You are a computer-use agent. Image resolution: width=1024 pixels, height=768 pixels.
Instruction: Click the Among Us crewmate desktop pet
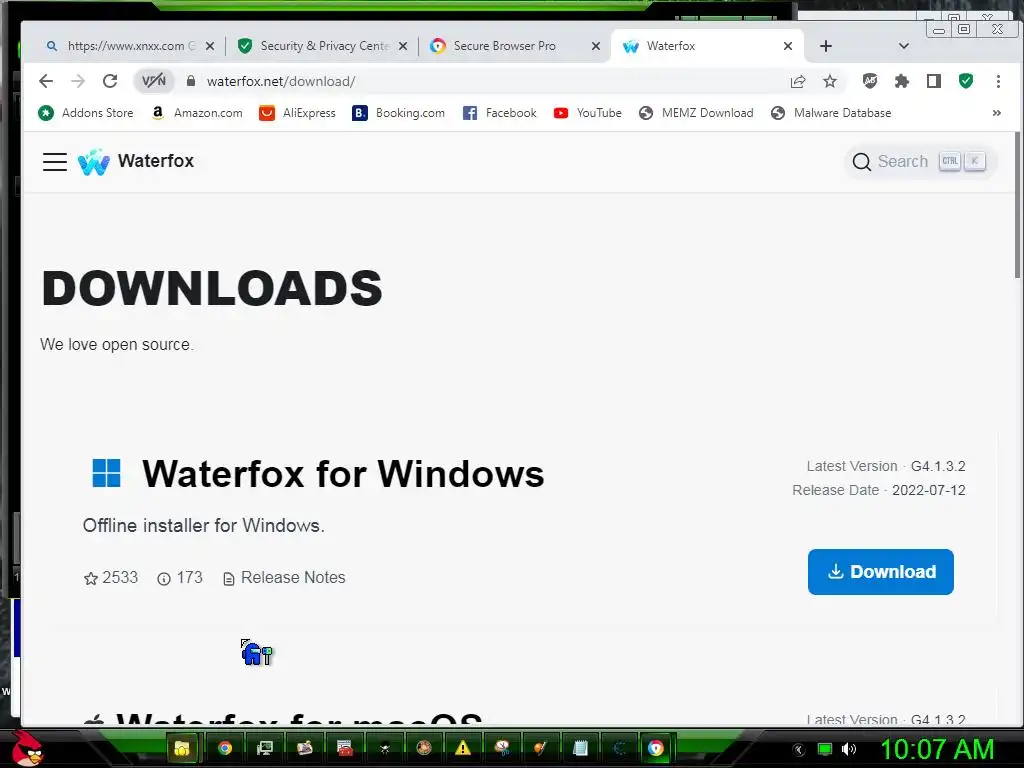pos(256,652)
